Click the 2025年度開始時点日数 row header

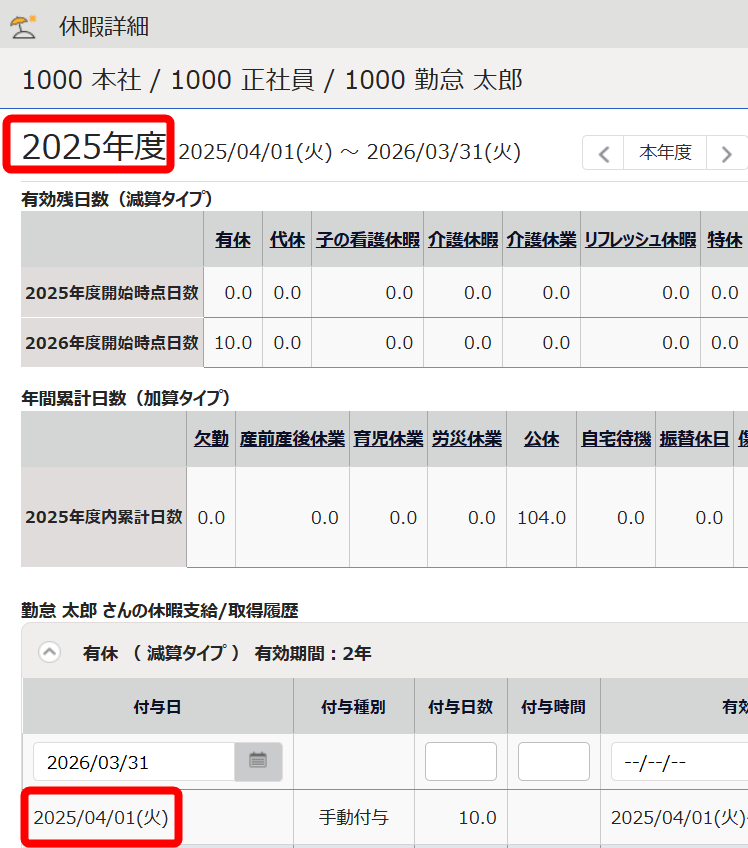112,293
